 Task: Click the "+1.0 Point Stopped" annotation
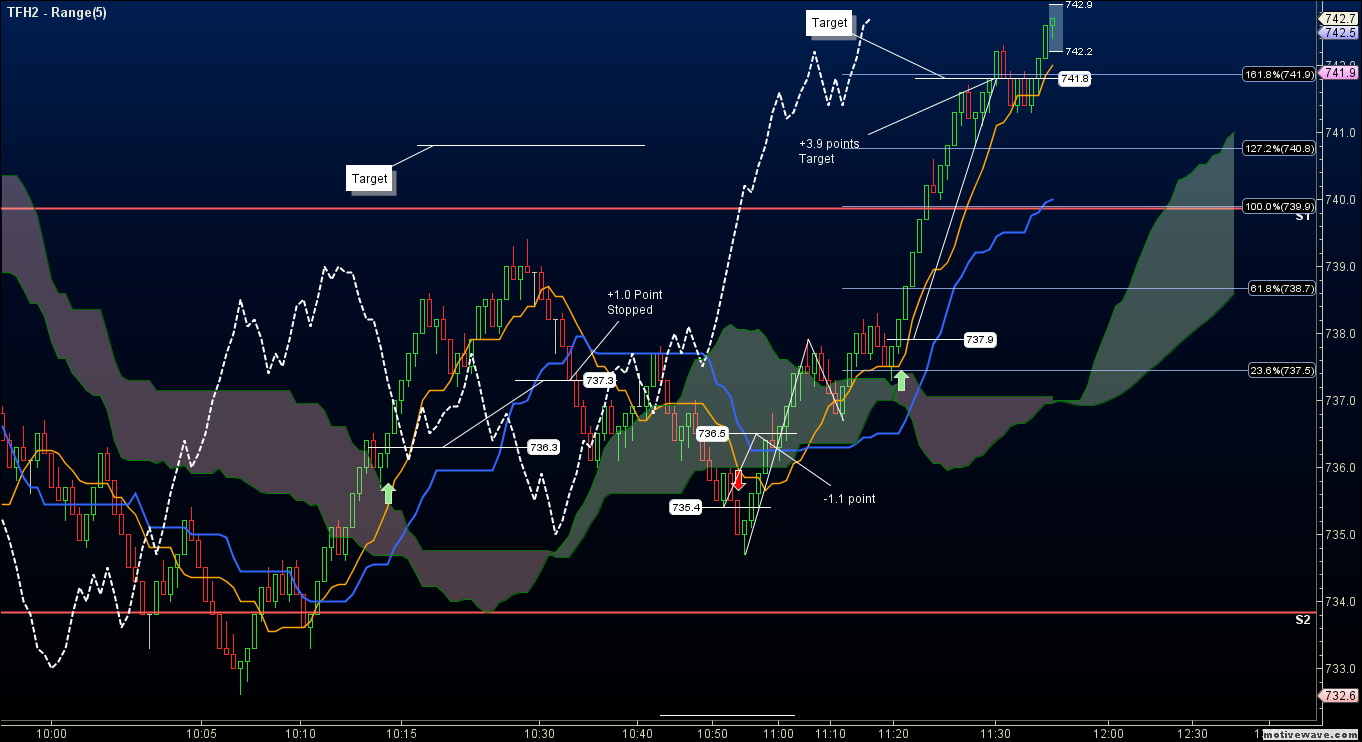pos(634,302)
